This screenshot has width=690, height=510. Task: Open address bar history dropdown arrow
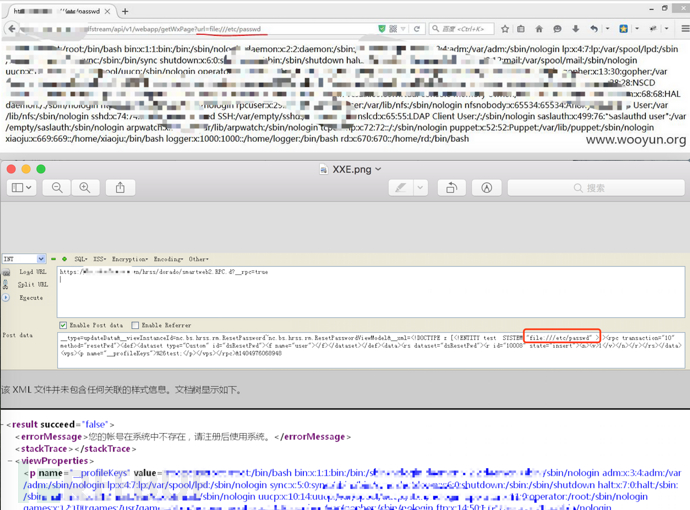pos(403,29)
